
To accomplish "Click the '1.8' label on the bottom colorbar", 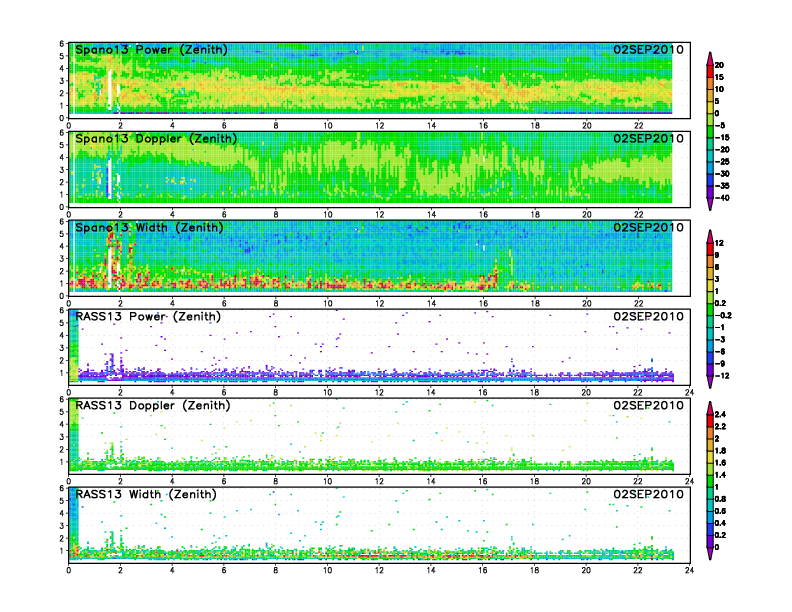I will pyautogui.click(x=720, y=450).
